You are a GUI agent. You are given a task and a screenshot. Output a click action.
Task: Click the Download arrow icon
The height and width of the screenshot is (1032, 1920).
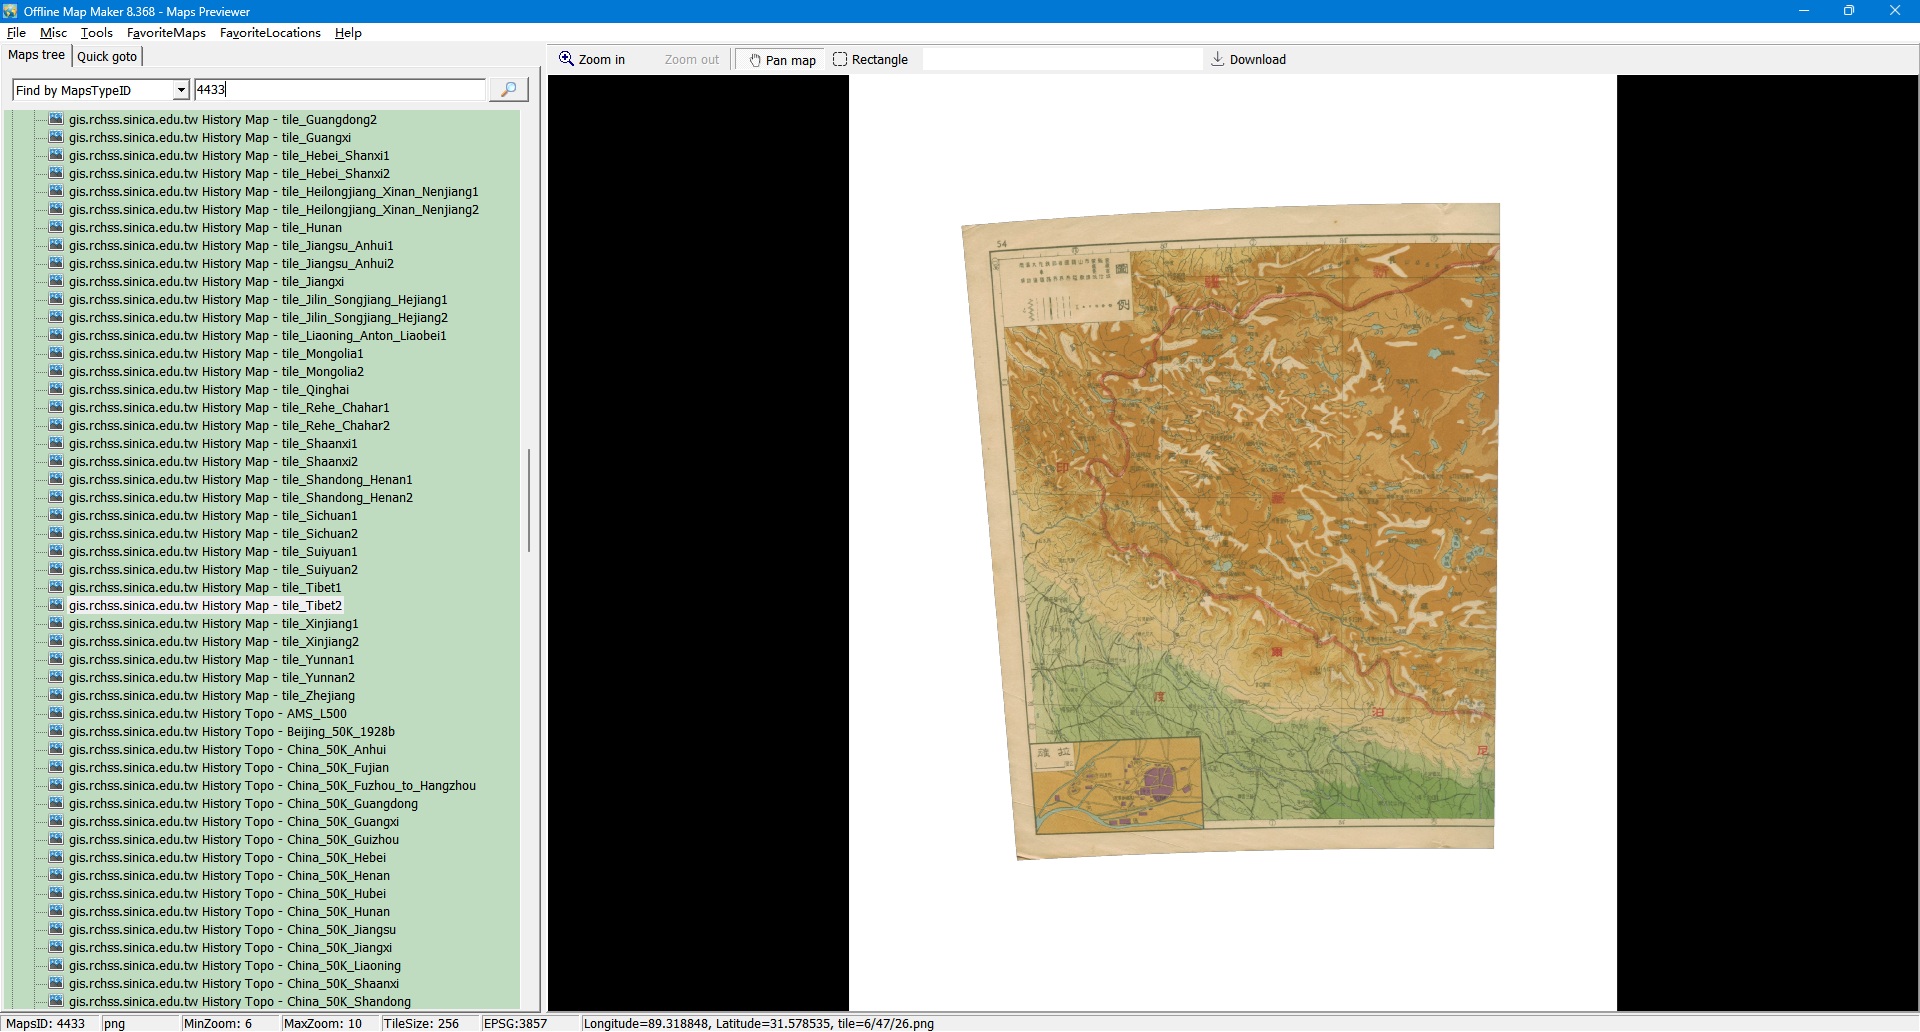click(x=1217, y=59)
